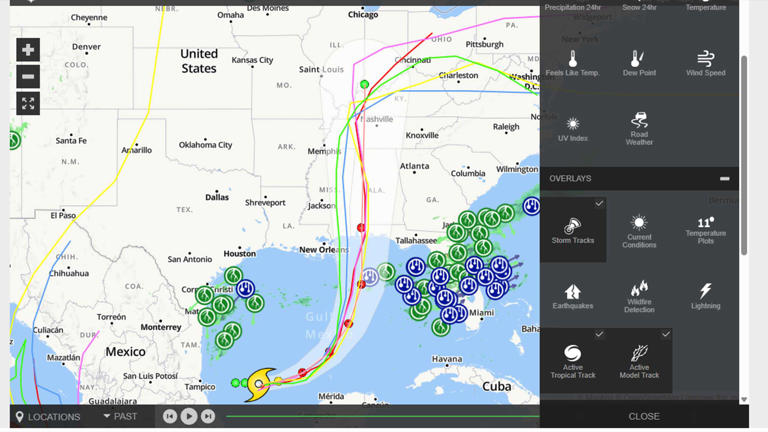
Task: Click the green timeline progress bar
Action: coord(383,416)
